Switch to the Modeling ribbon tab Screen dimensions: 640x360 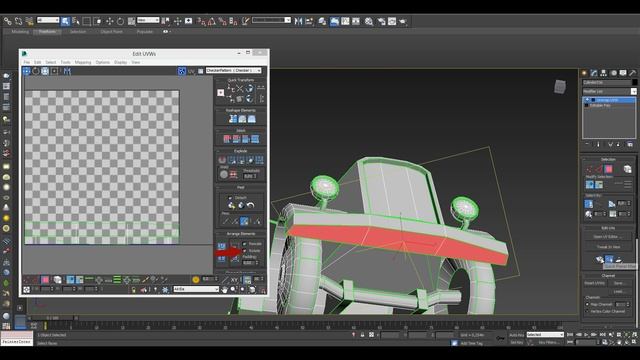coord(20,32)
